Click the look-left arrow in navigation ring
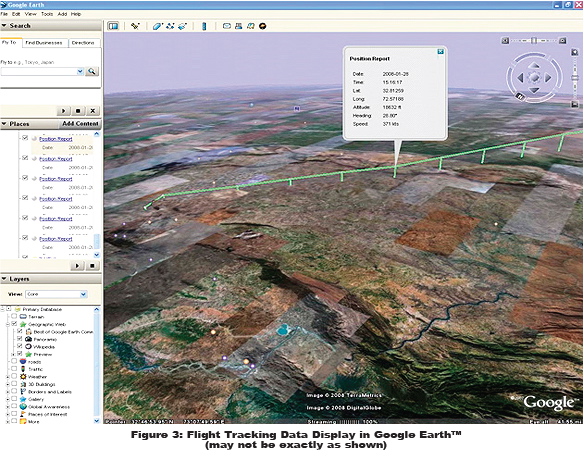Screen dimensions: 584x458 [x=520, y=78]
